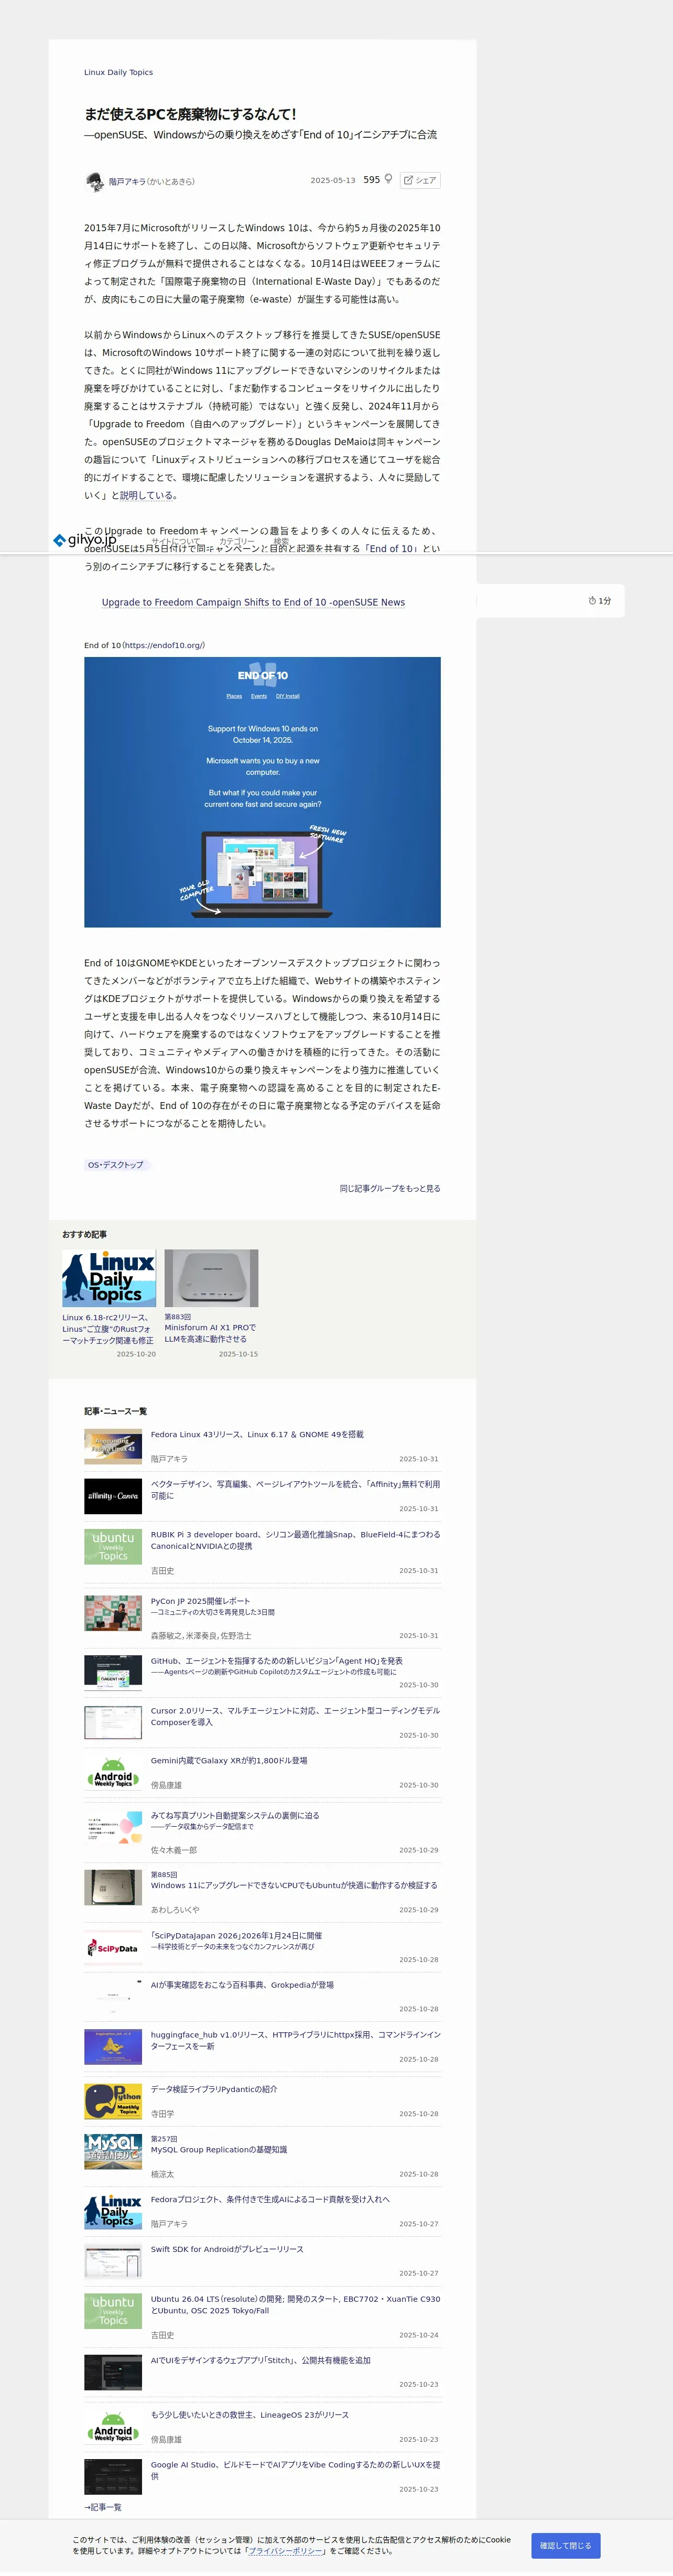Image resolution: width=673 pixels, height=2576 pixels.
Task: Click the End of 10 website screenshot
Action: point(262,792)
